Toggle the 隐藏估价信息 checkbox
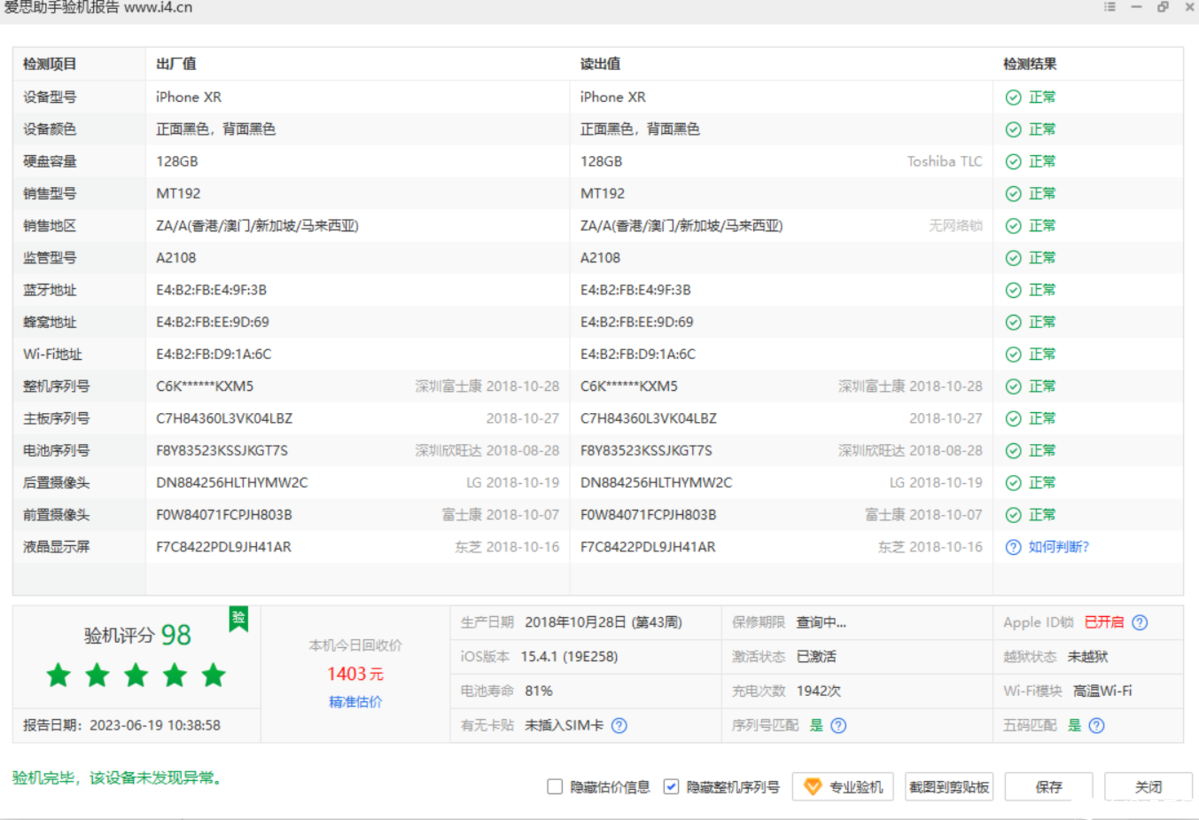Image resolution: width=1199 pixels, height=820 pixels. [555, 786]
